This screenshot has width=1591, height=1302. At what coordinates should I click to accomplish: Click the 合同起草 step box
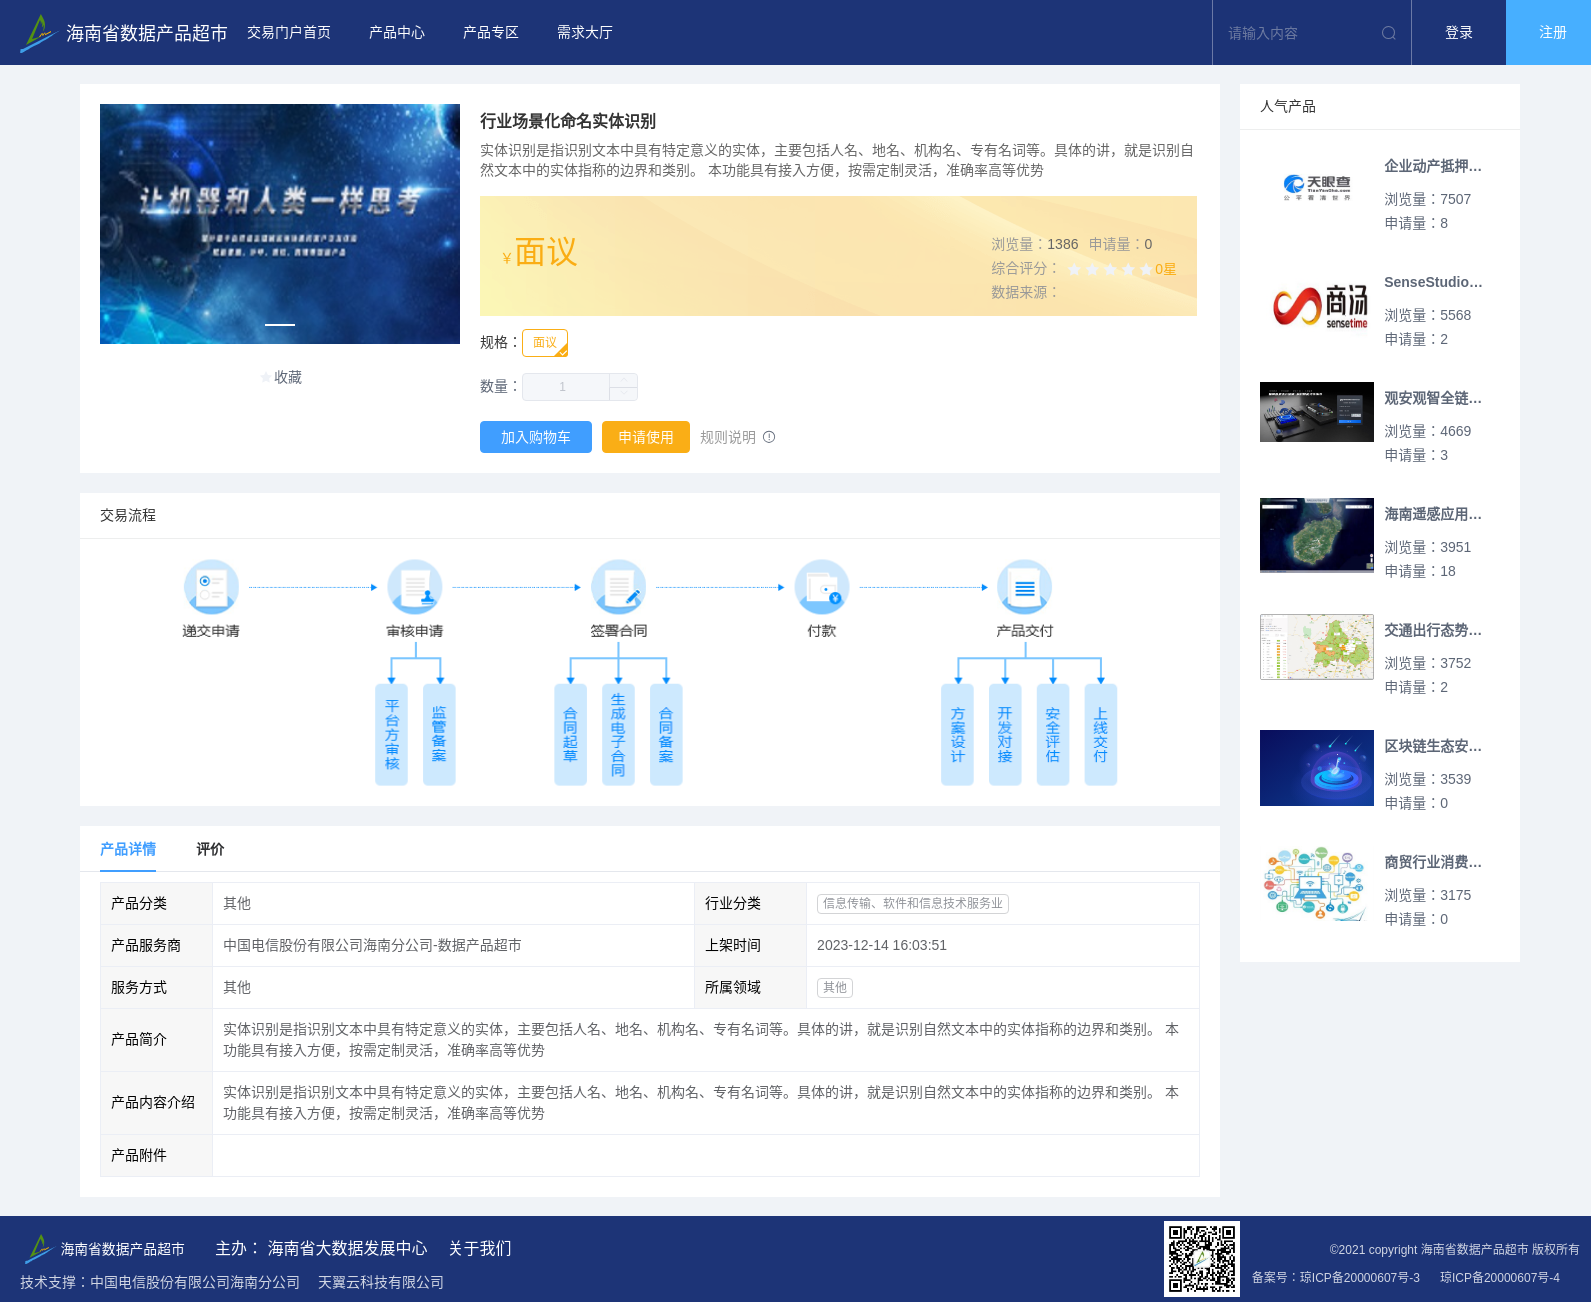tap(570, 735)
